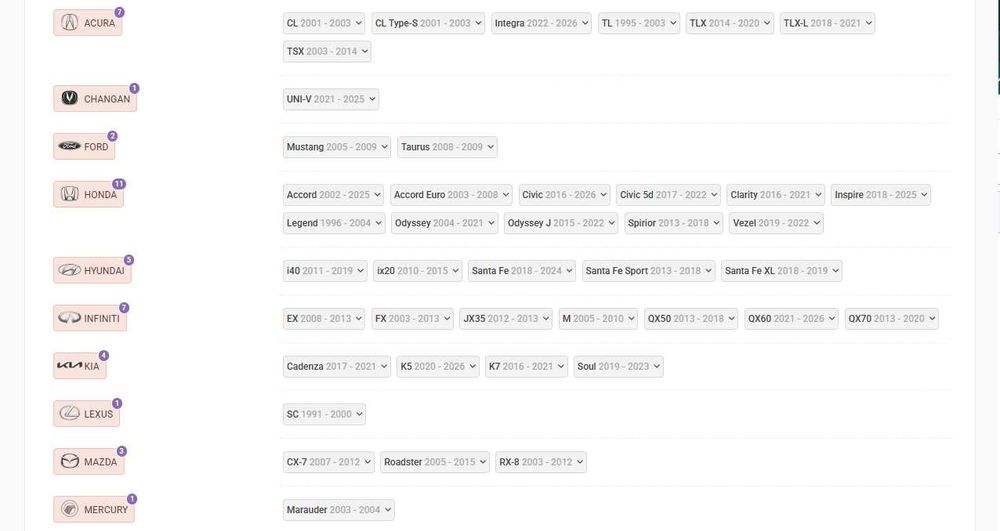Click the MAZDA brand name label
The width and height of the screenshot is (1000, 531).
tap(101, 462)
